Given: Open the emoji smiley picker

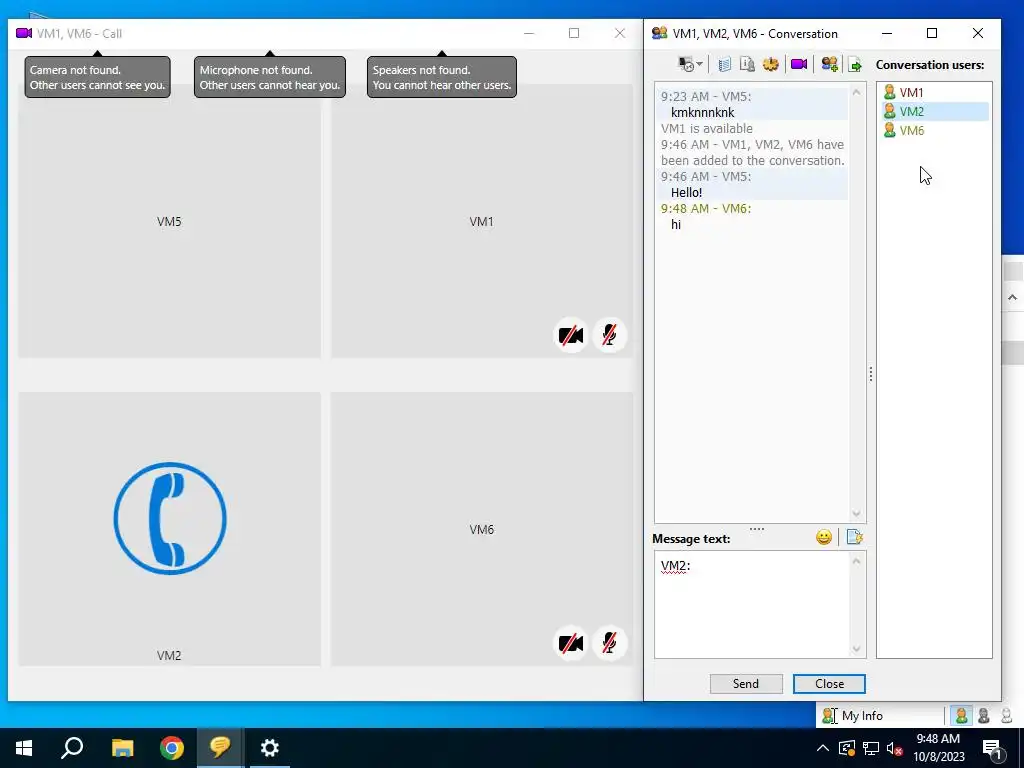Looking at the screenshot, I should [824, 537].
